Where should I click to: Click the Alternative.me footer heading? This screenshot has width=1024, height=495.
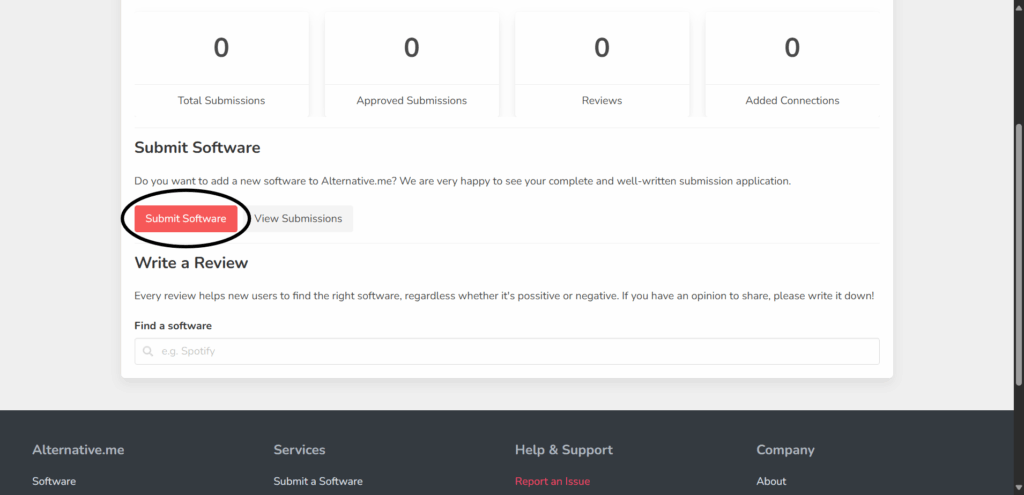(x=78, y=450)
